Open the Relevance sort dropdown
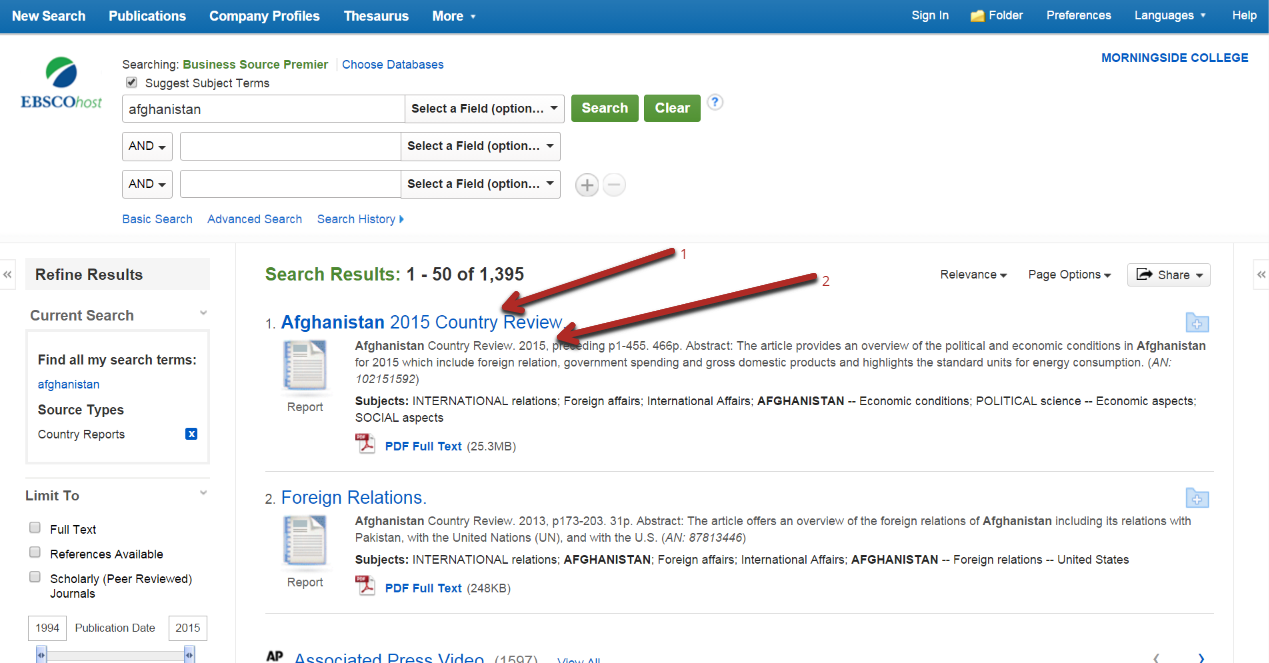Viewport: 1269px width, 663px height. click(973, 275)
